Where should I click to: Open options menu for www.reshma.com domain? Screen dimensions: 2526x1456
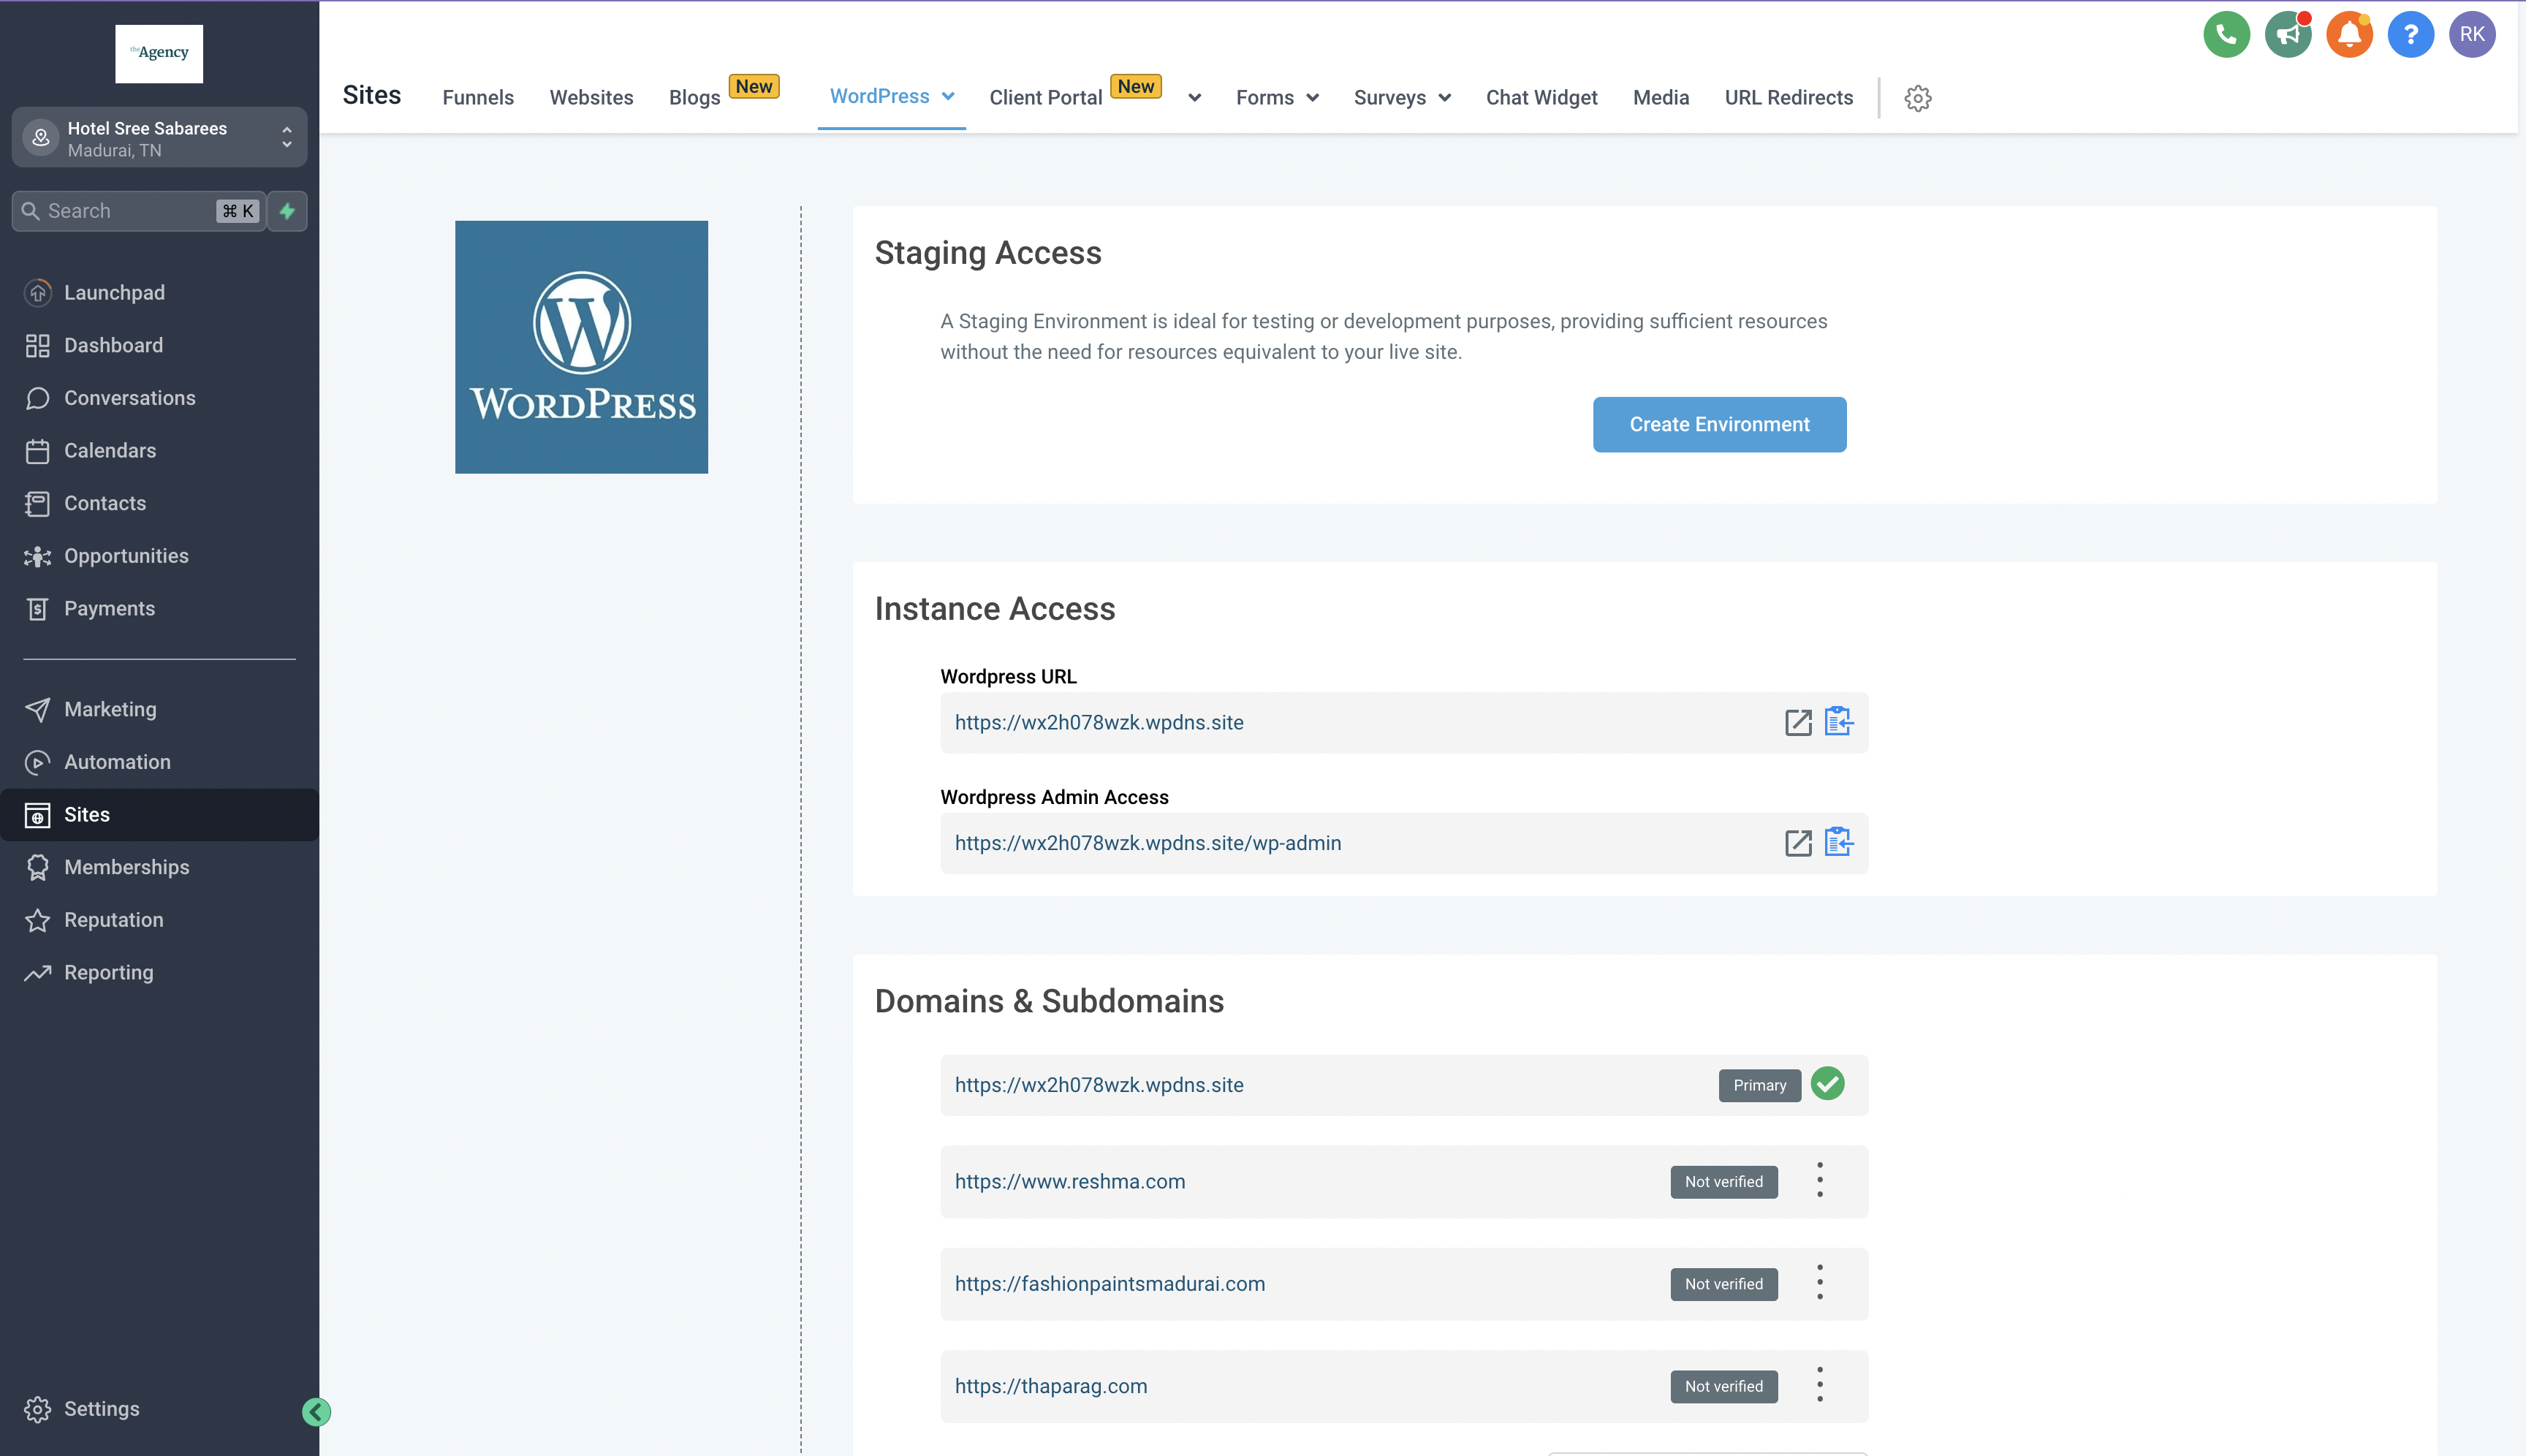click(1819, 1181)
